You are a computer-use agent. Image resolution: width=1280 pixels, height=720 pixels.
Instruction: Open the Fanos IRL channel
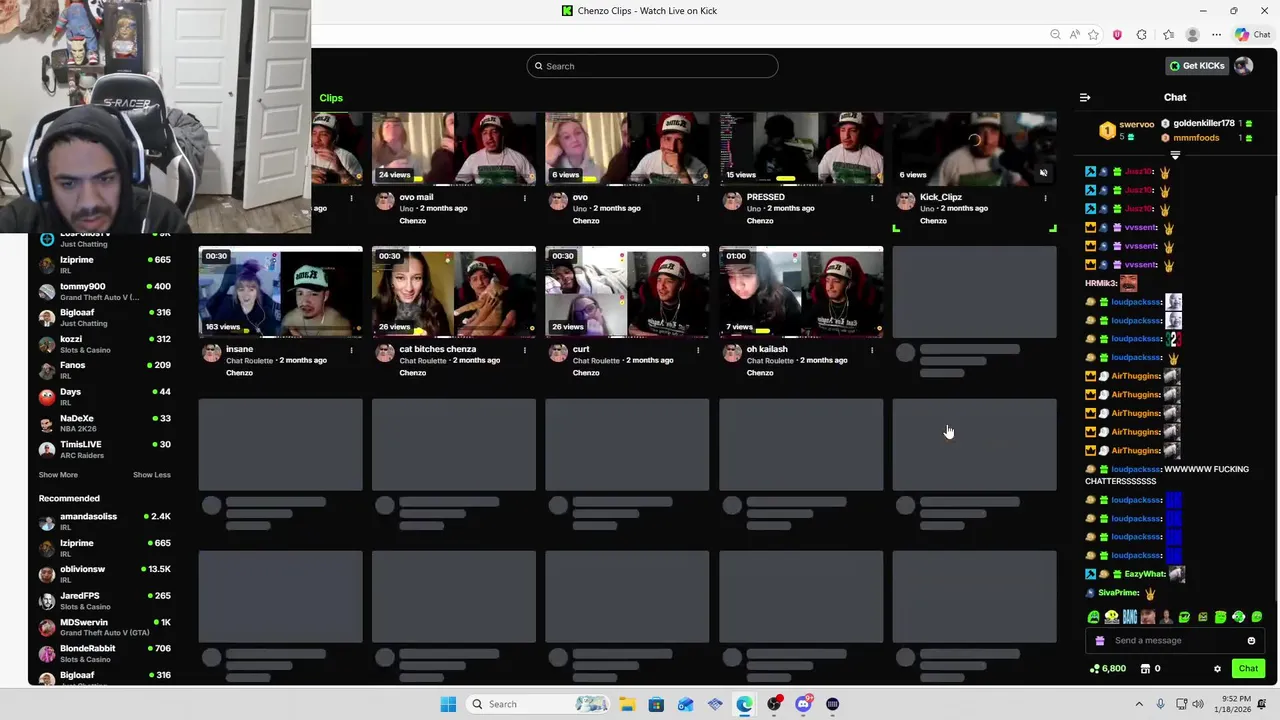click(104, 370)
